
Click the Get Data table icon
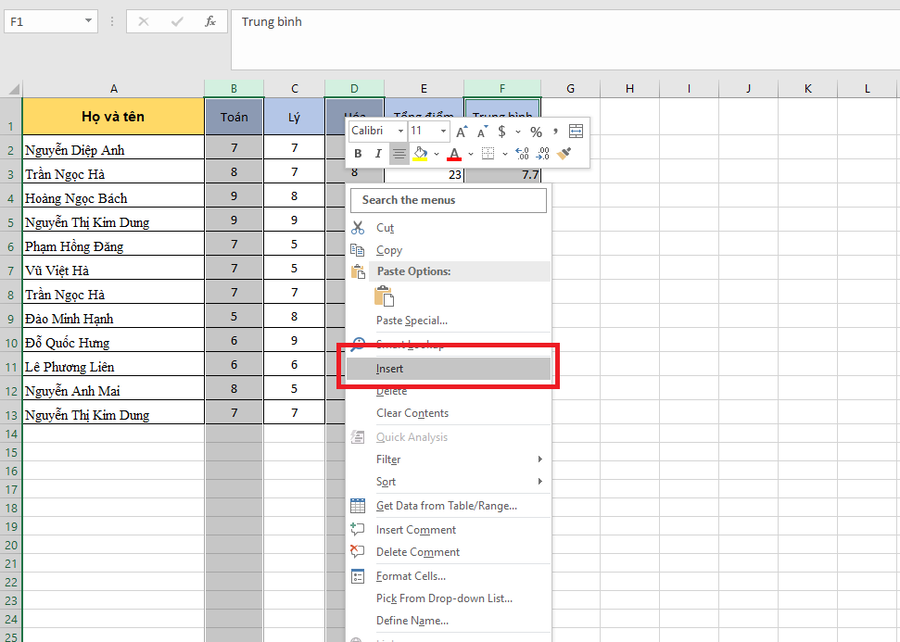tap(358, 505)
